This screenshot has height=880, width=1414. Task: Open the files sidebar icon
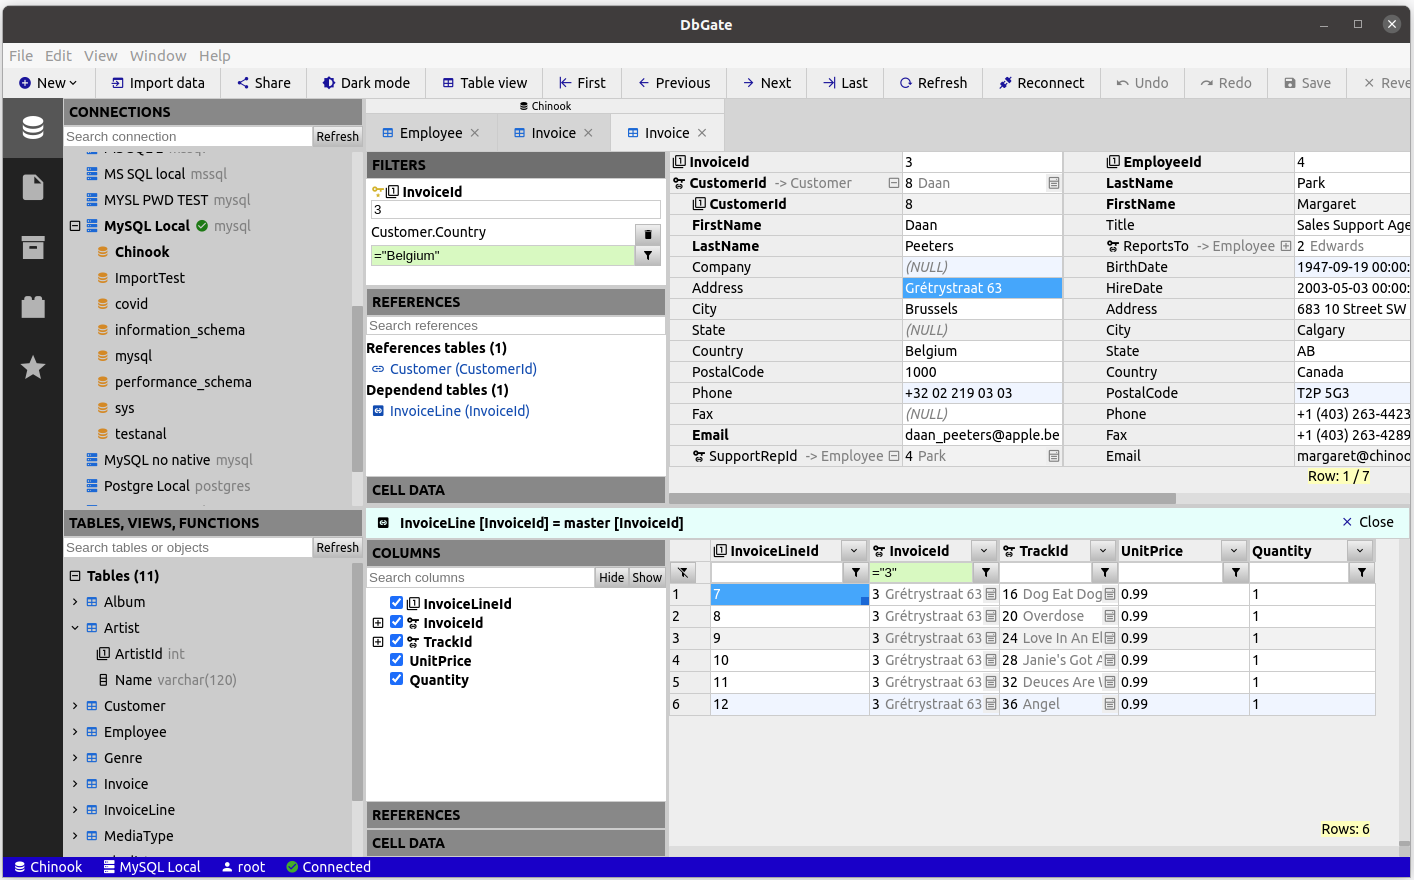[x=33, y=188]
